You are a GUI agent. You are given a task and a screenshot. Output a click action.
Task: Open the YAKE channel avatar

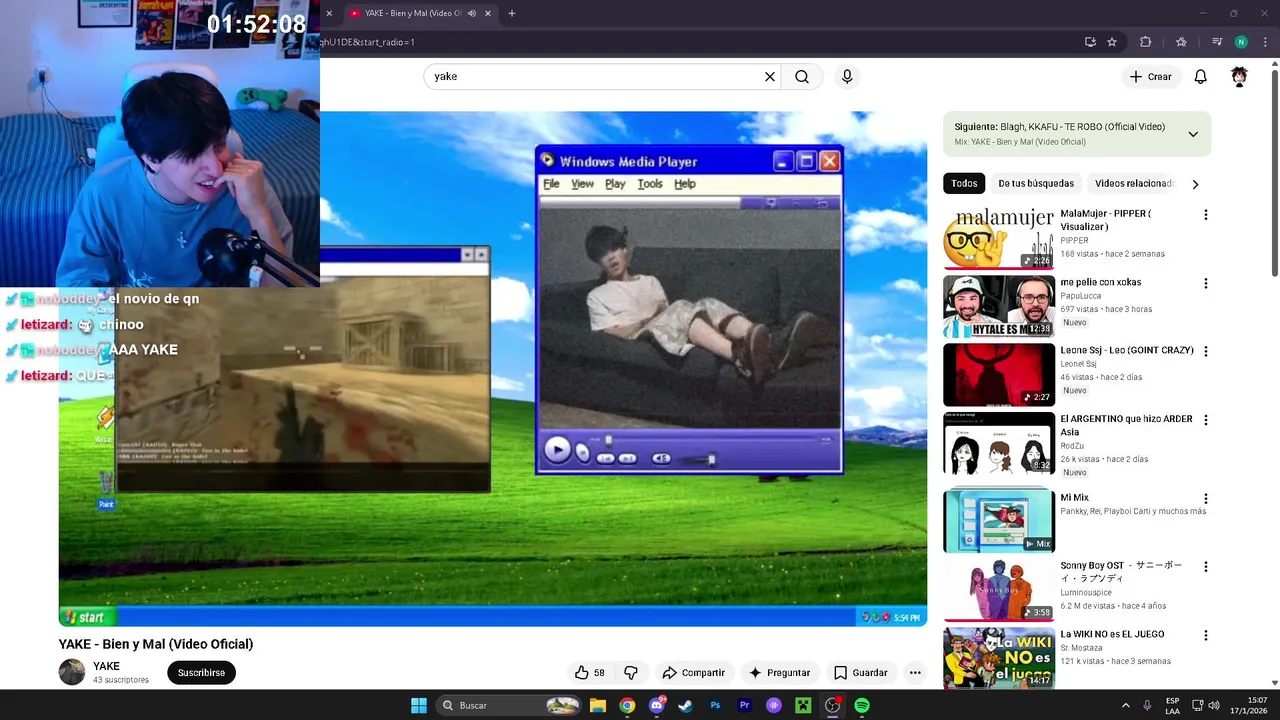tap(72, 672)
